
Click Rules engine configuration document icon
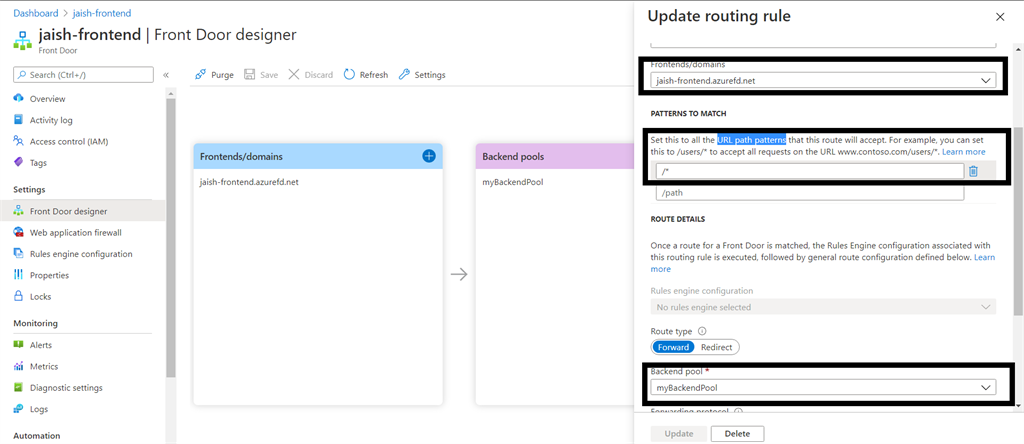(x=18, y=254)
